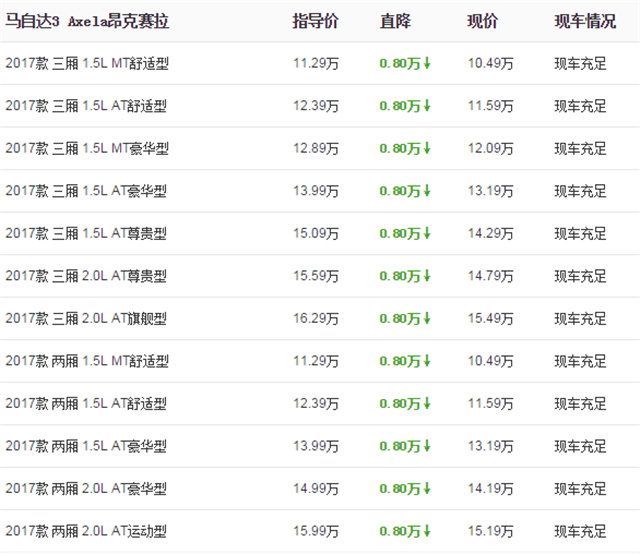This screenshot has width=640, height=554.
Task: Click the 现价 column header
Action: tap(482, 21)
